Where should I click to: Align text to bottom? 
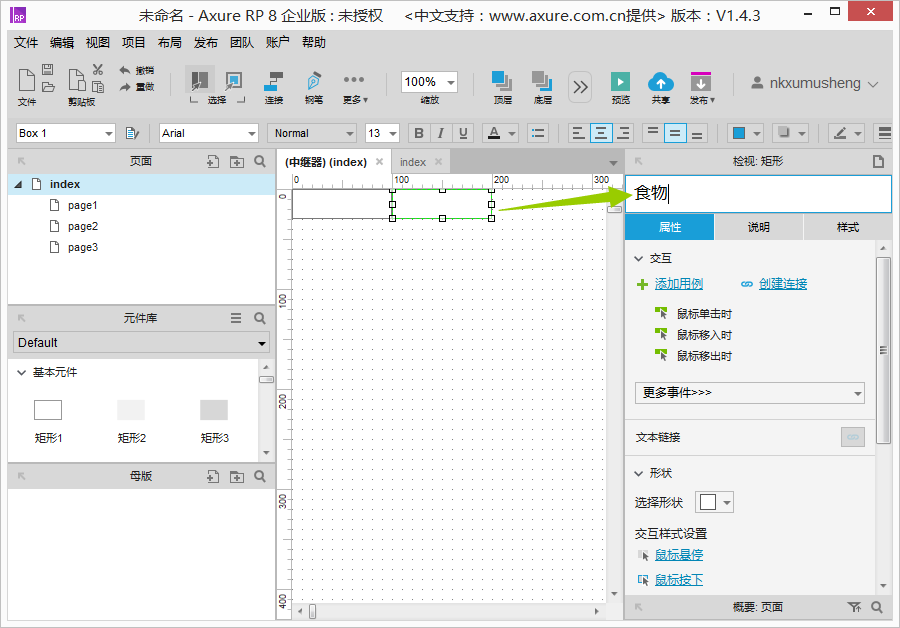[697, 133]
